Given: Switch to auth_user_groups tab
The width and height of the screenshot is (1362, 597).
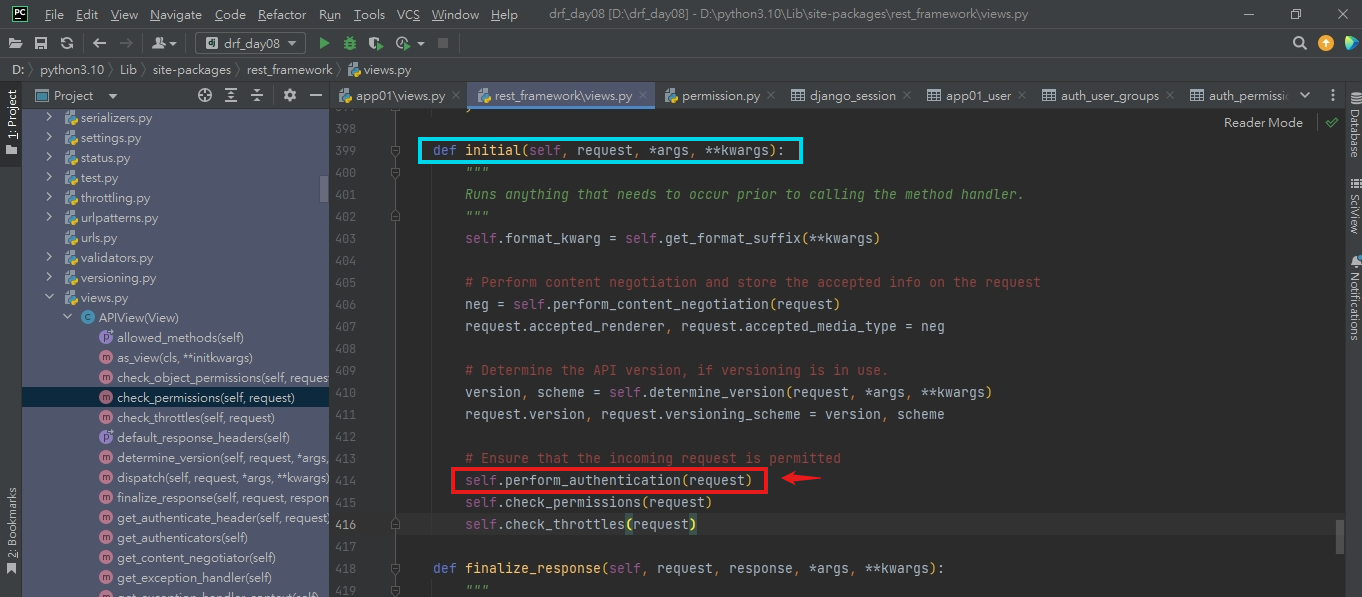Looking at the screenshot, I should (1109, 95).
